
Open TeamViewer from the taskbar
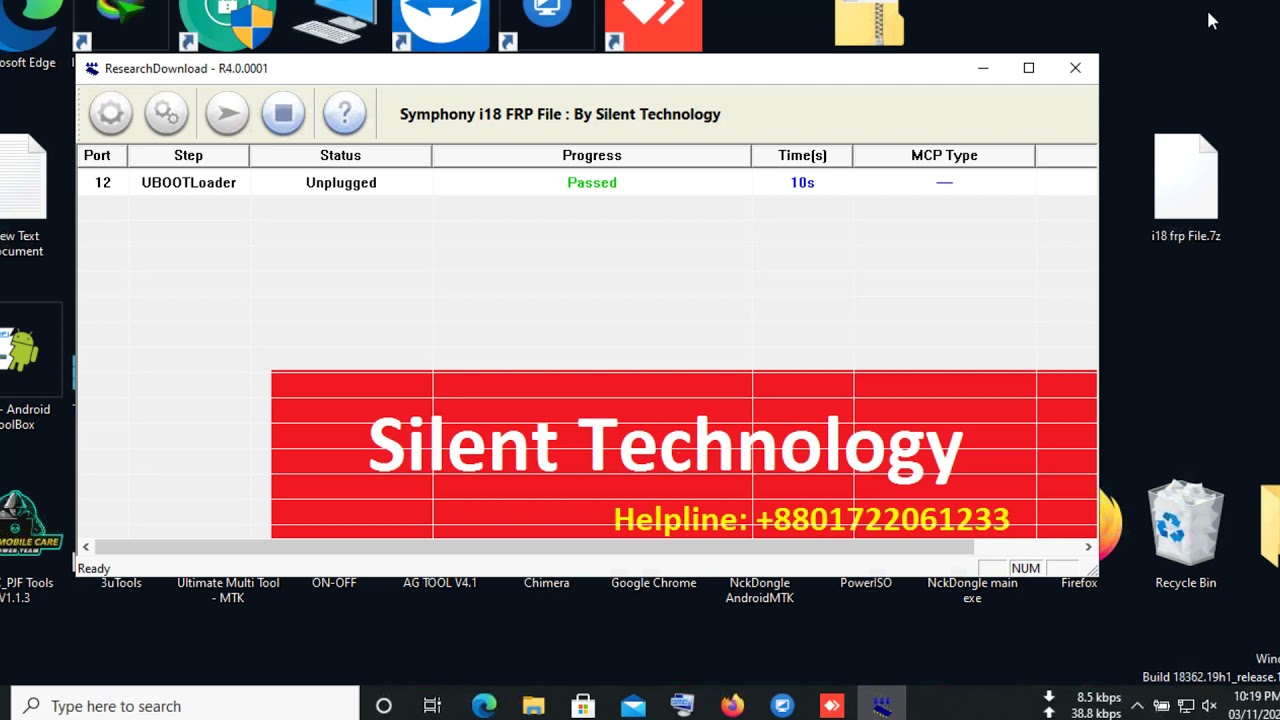(x=782, y=706)
